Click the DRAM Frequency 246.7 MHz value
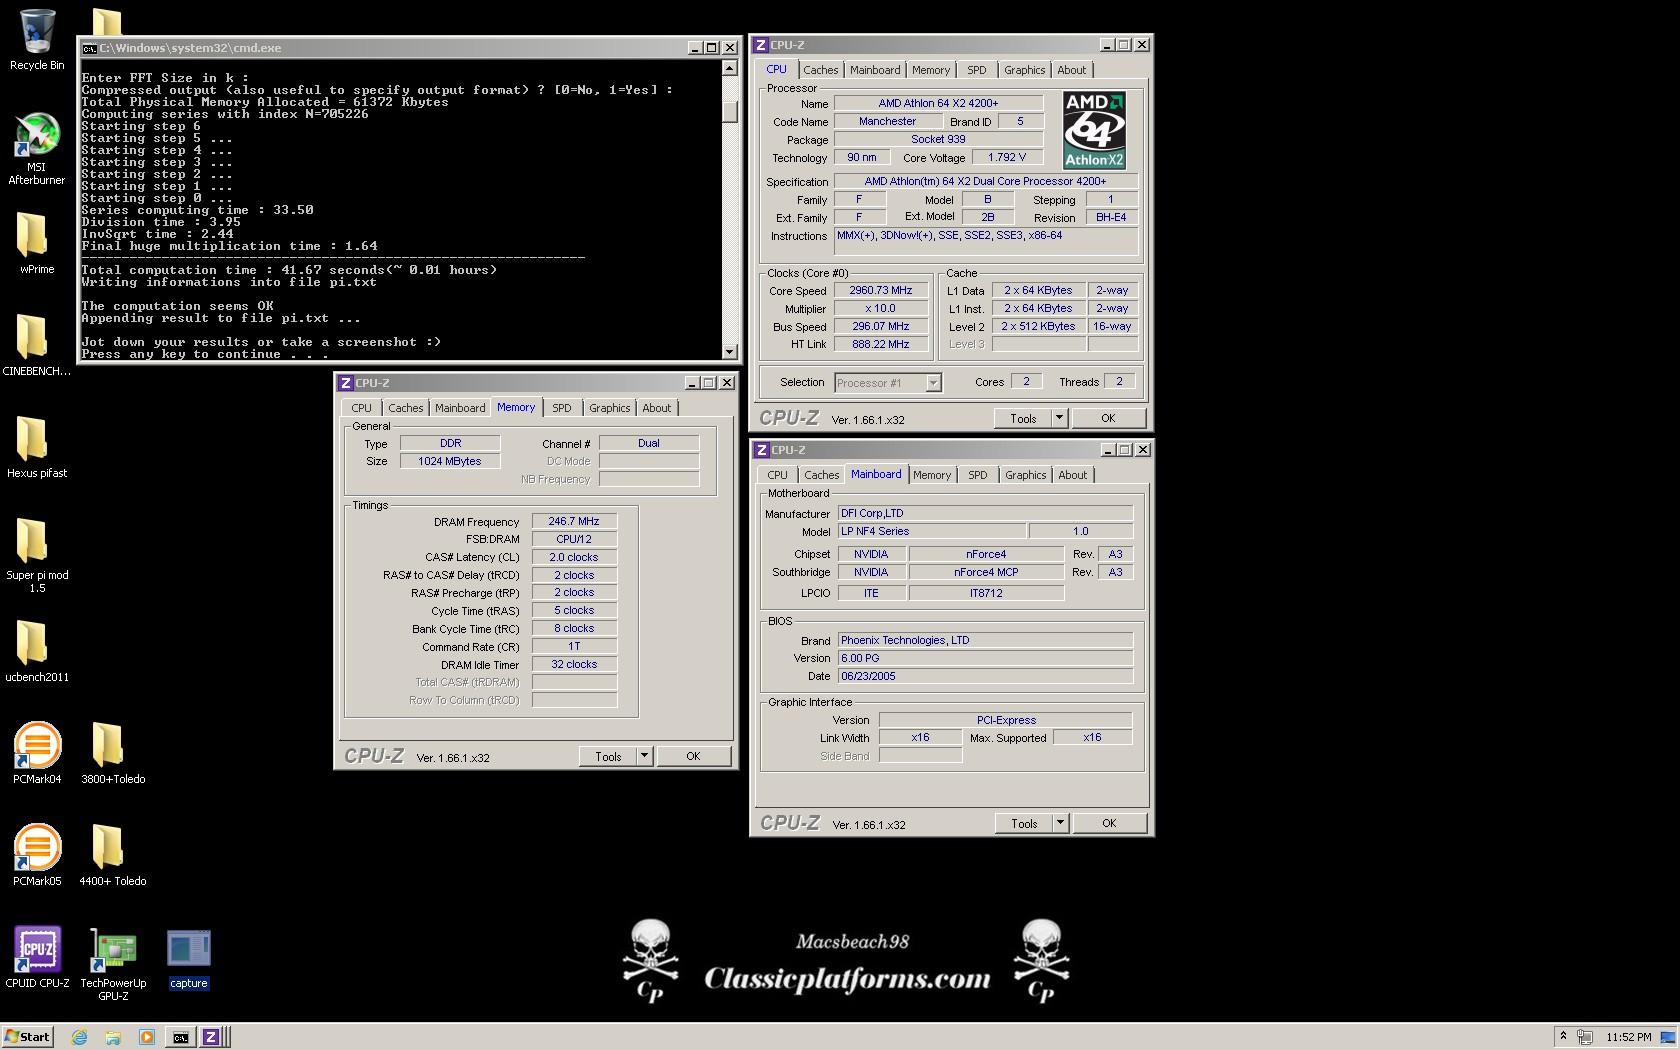This screenshot has height=1050, width=1680. [574, 521]
